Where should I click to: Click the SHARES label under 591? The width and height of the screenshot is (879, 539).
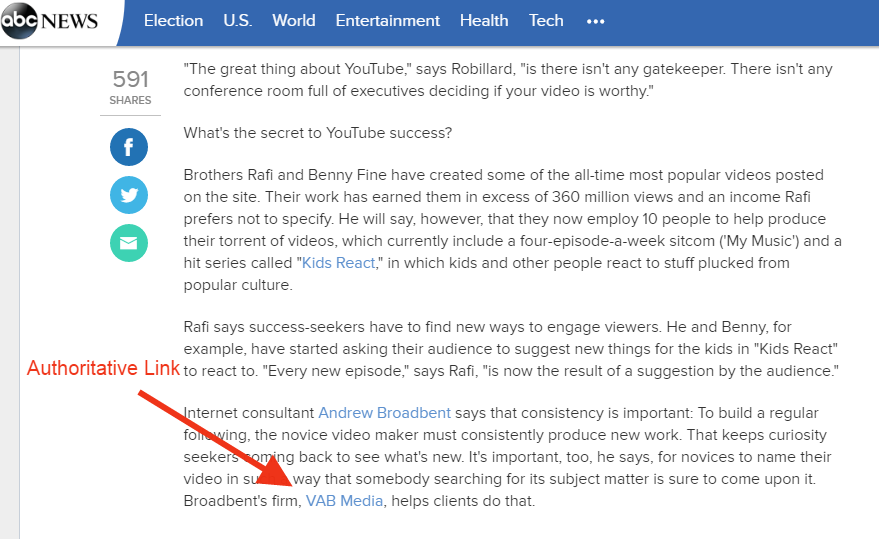[x=130, y=100]
